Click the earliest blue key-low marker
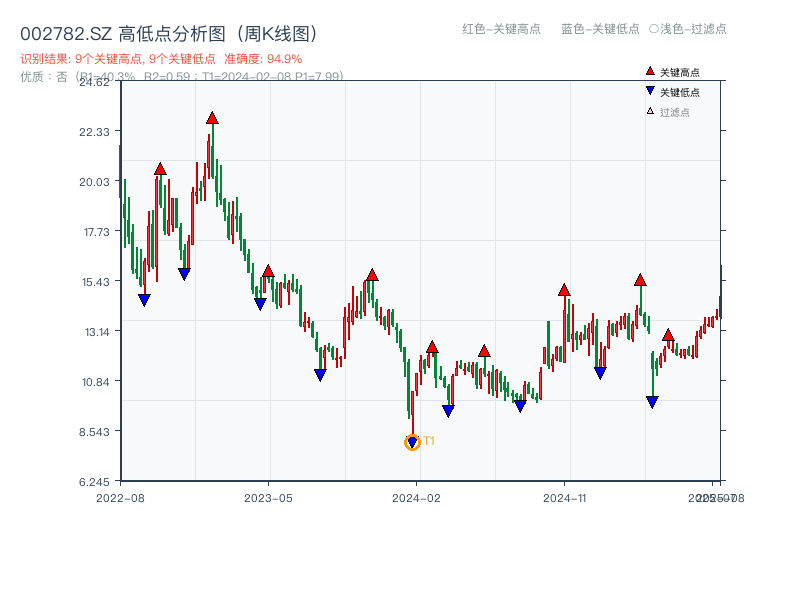The image size is (800, 600). 144,300
